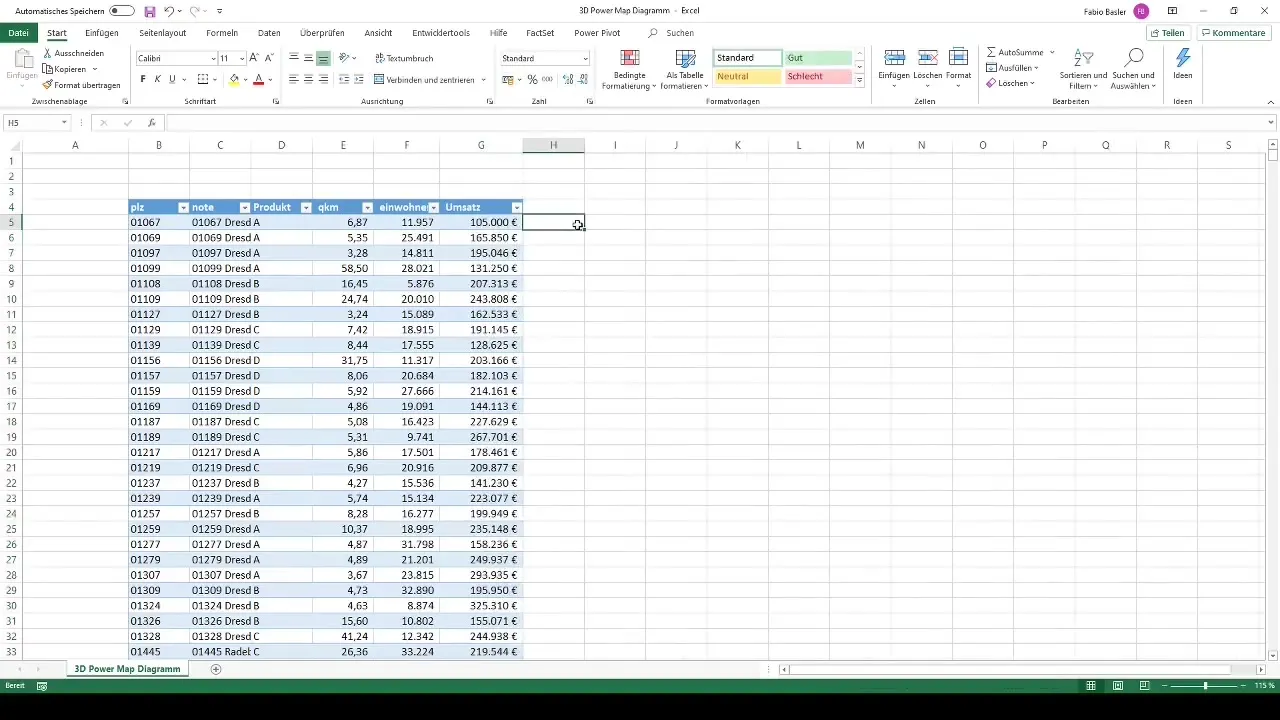Viewport: 1280px width, 720px height.
Task: Select the 3D Power Map Diagramm sheet tab
Action: point(127,669)
